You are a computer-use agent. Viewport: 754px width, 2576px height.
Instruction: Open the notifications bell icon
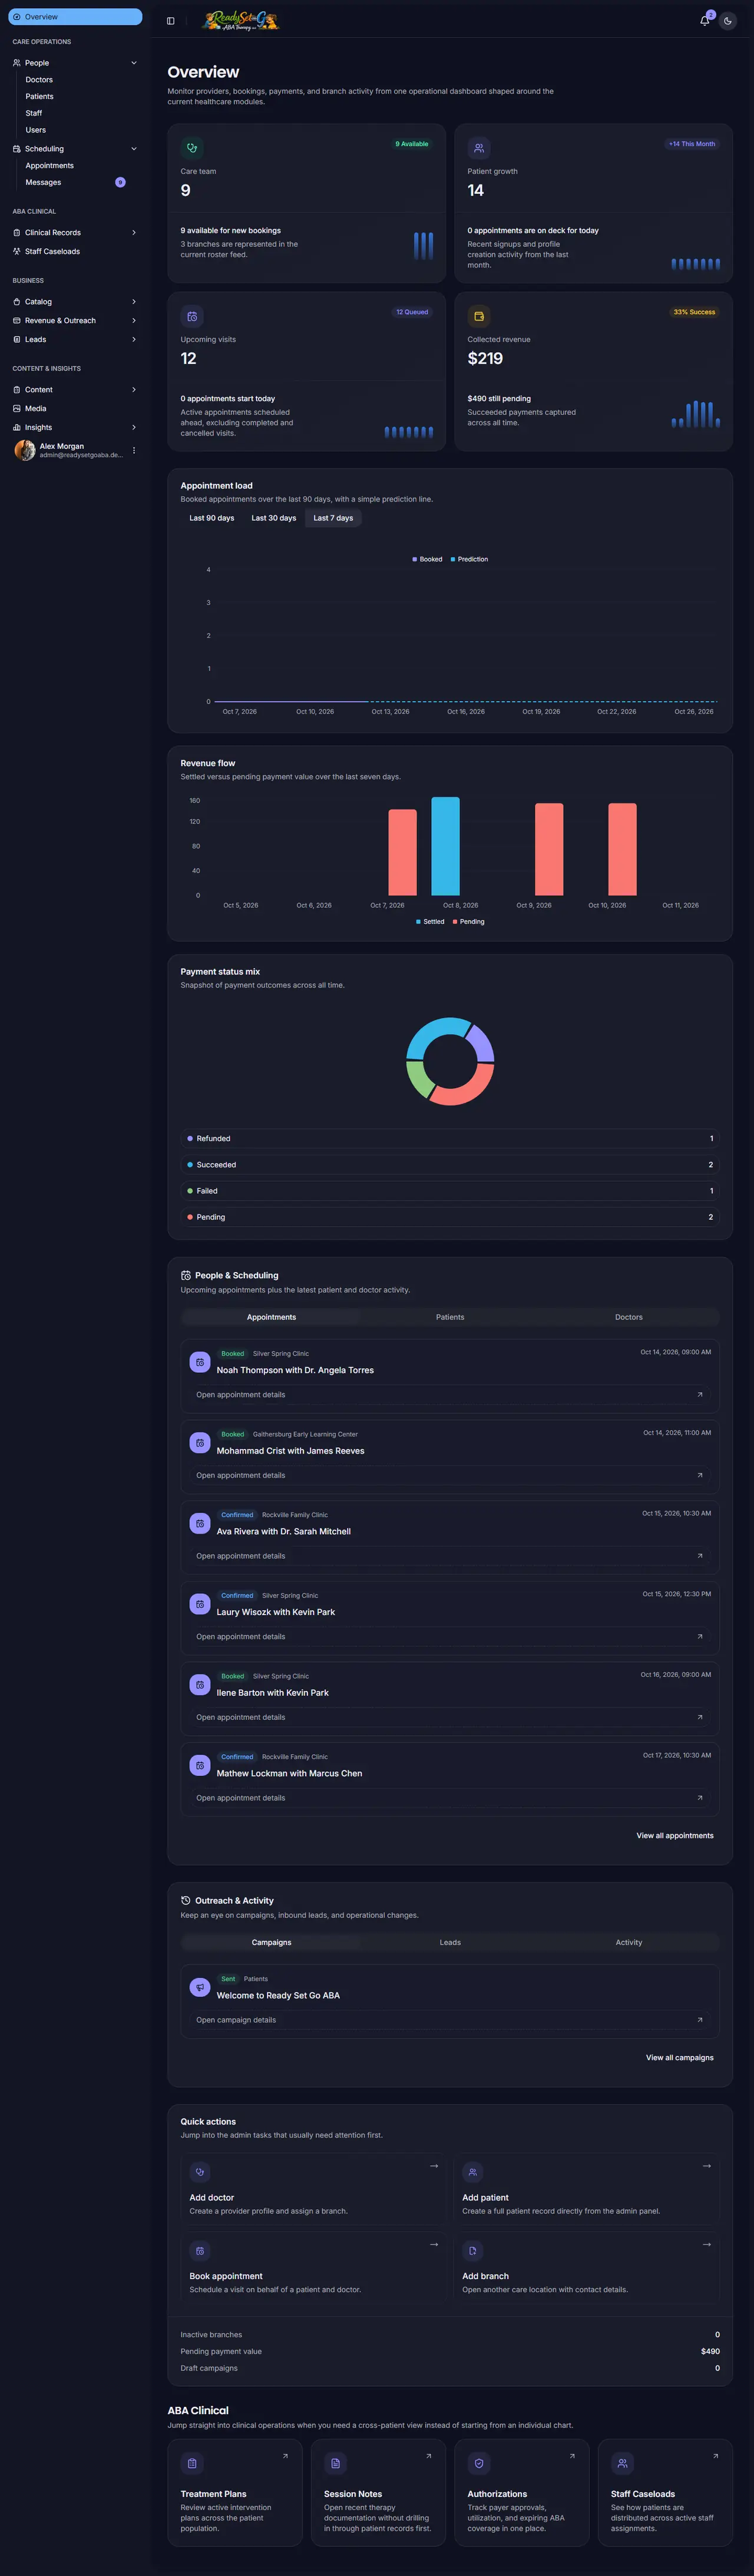coord(705,20)
